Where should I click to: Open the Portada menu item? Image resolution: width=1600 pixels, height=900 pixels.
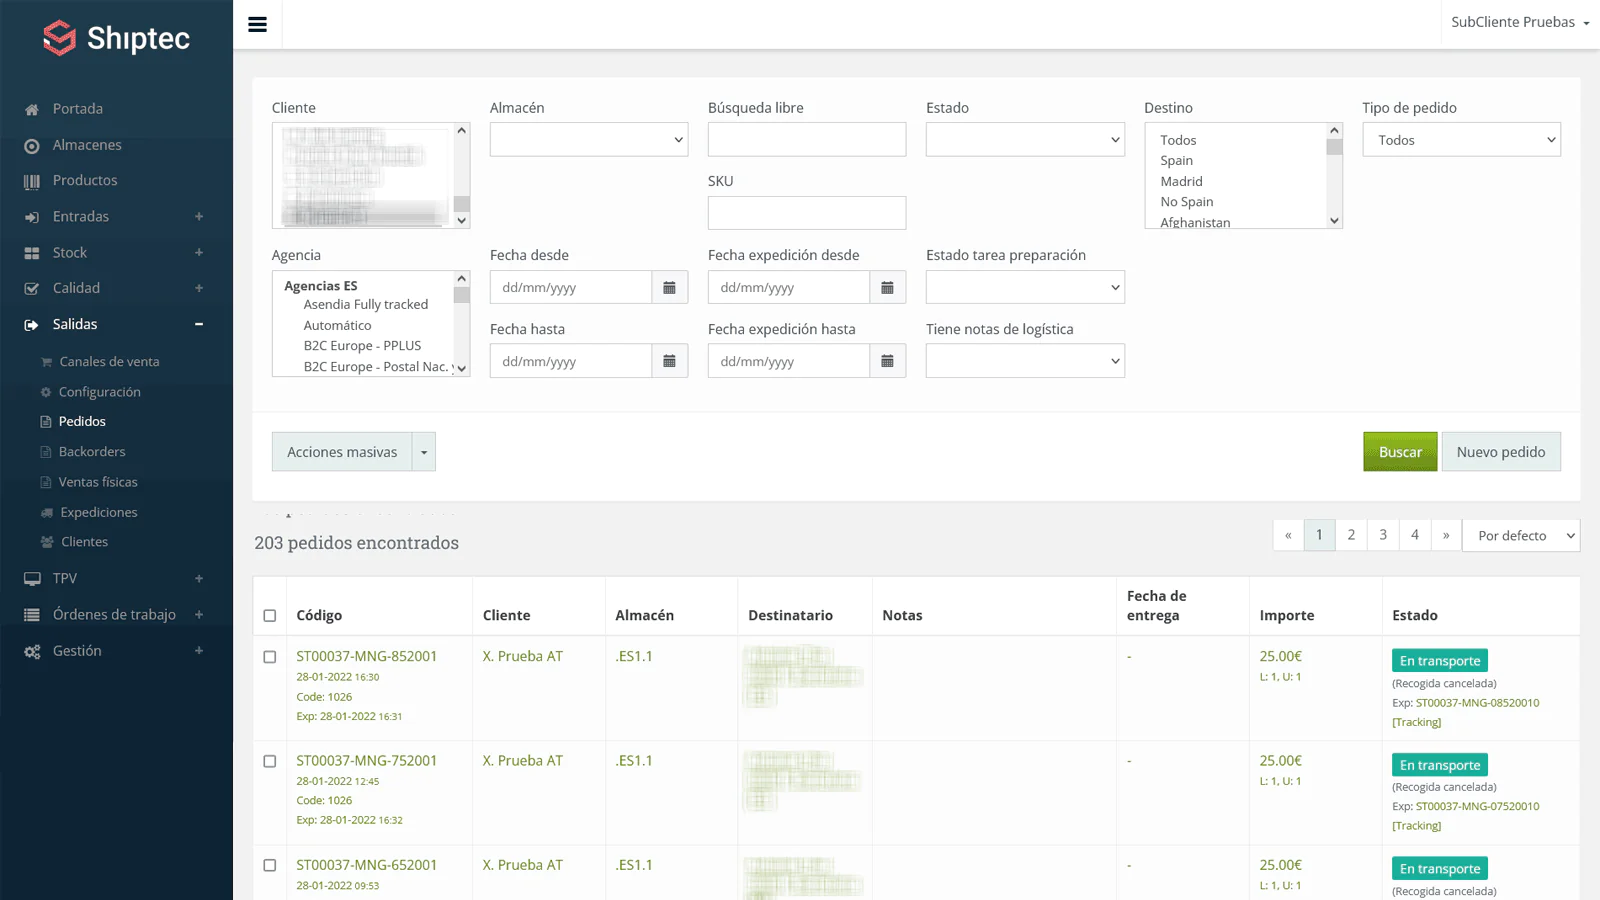pyautogui.click(x=78, y=109)
